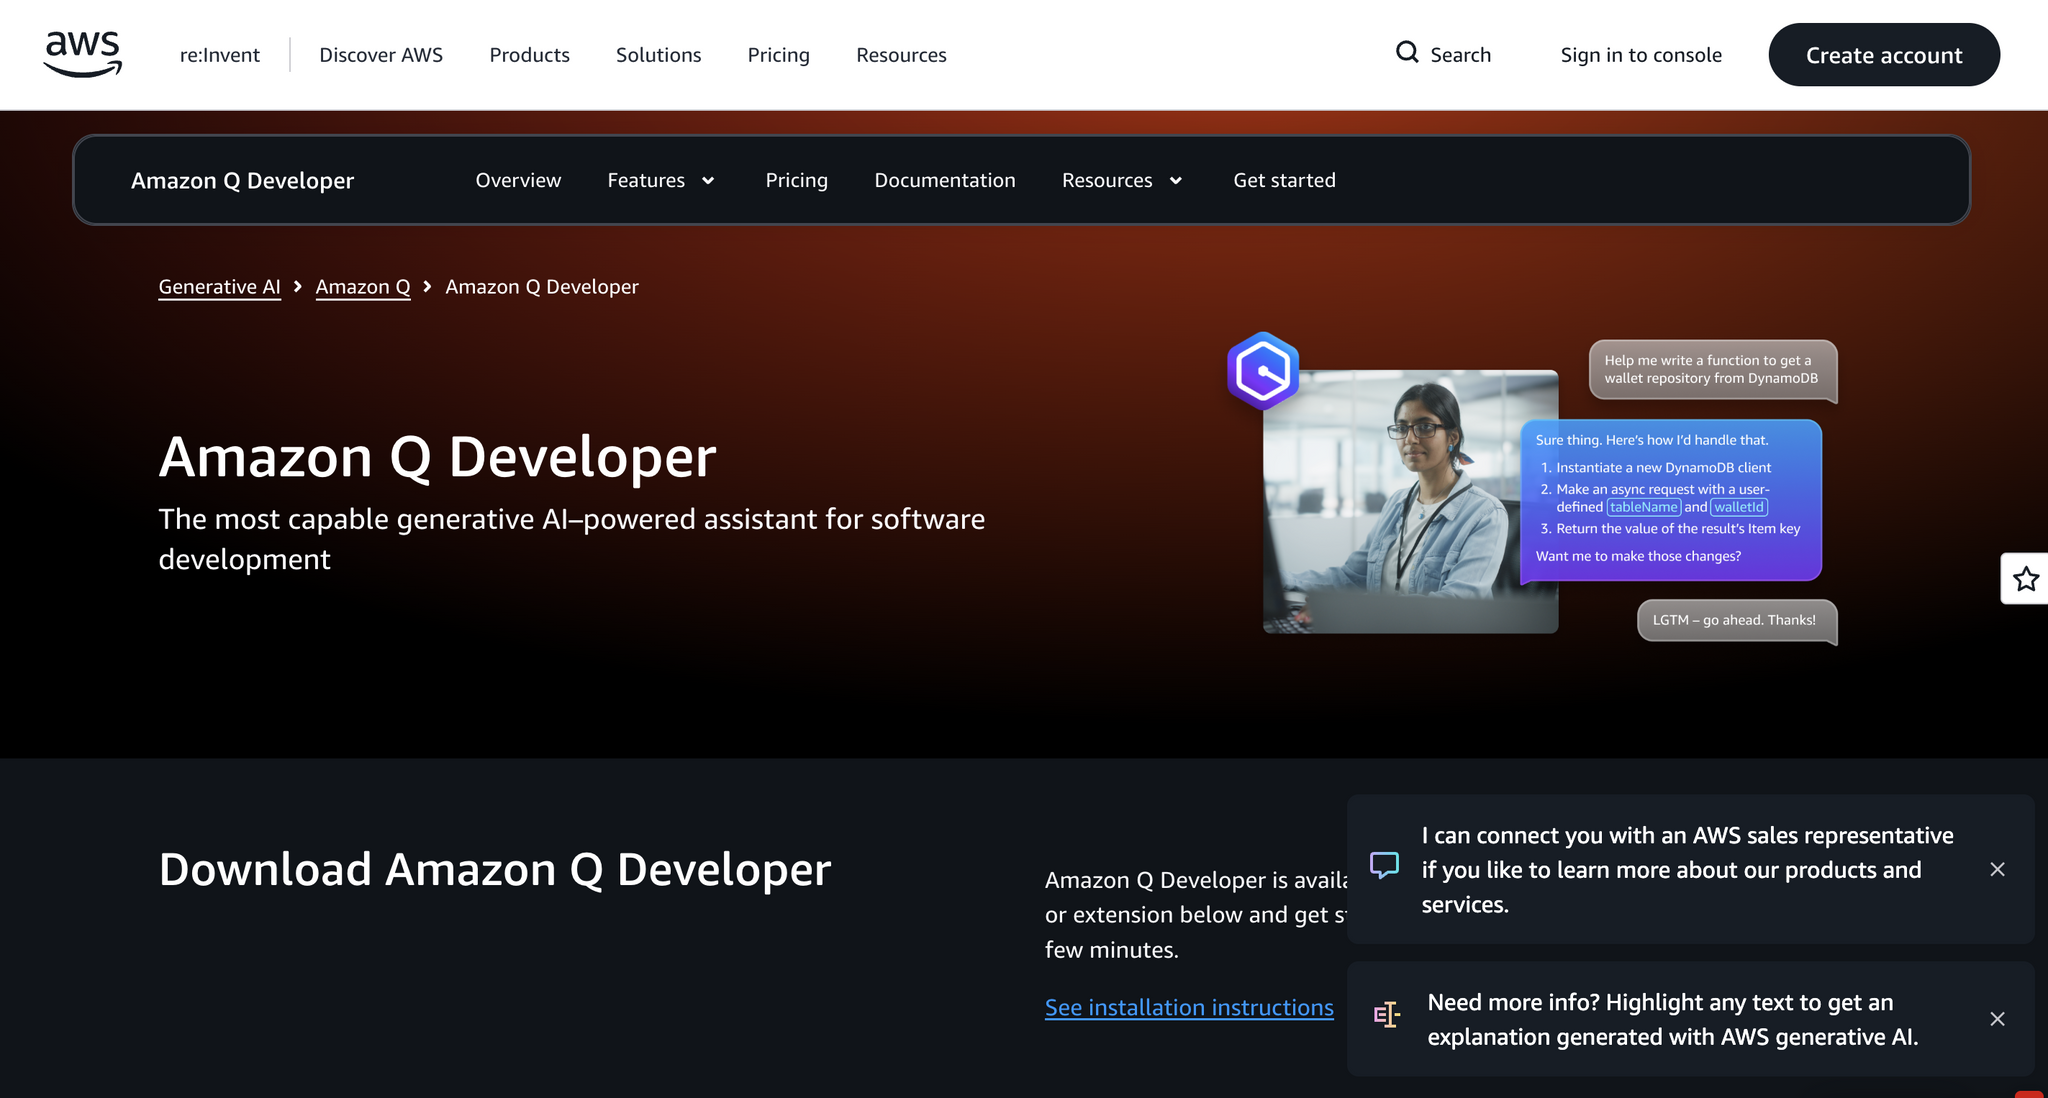Open Pricing in Amazon Q Developer nav
Screen dimensions: 2048x1098
click(796, 180)
